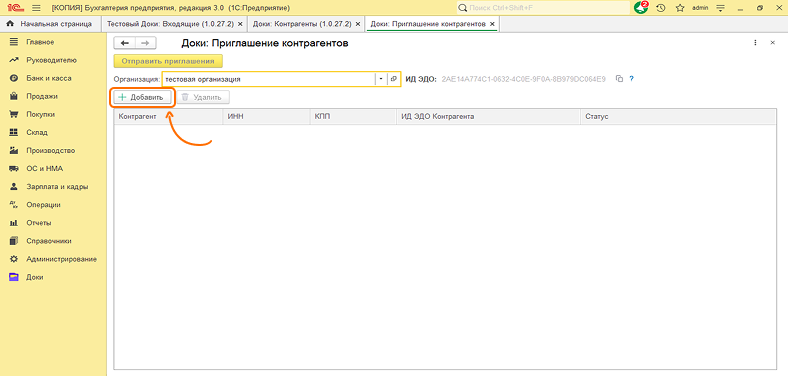Open the history clock icon
This screenshot has height=376, width=788.
[661, 8]
